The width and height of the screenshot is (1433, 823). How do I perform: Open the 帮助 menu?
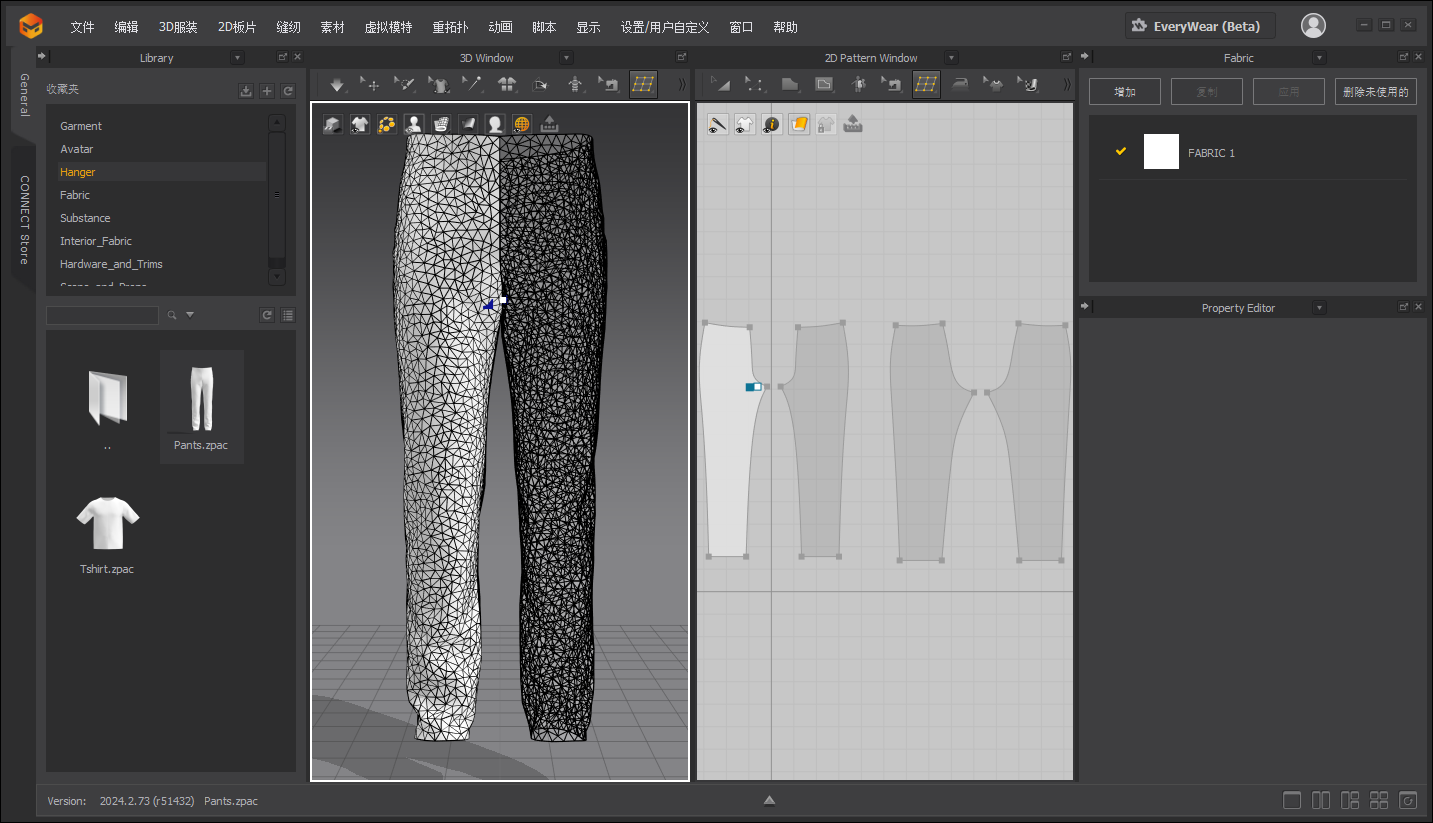tap(785, 27)
